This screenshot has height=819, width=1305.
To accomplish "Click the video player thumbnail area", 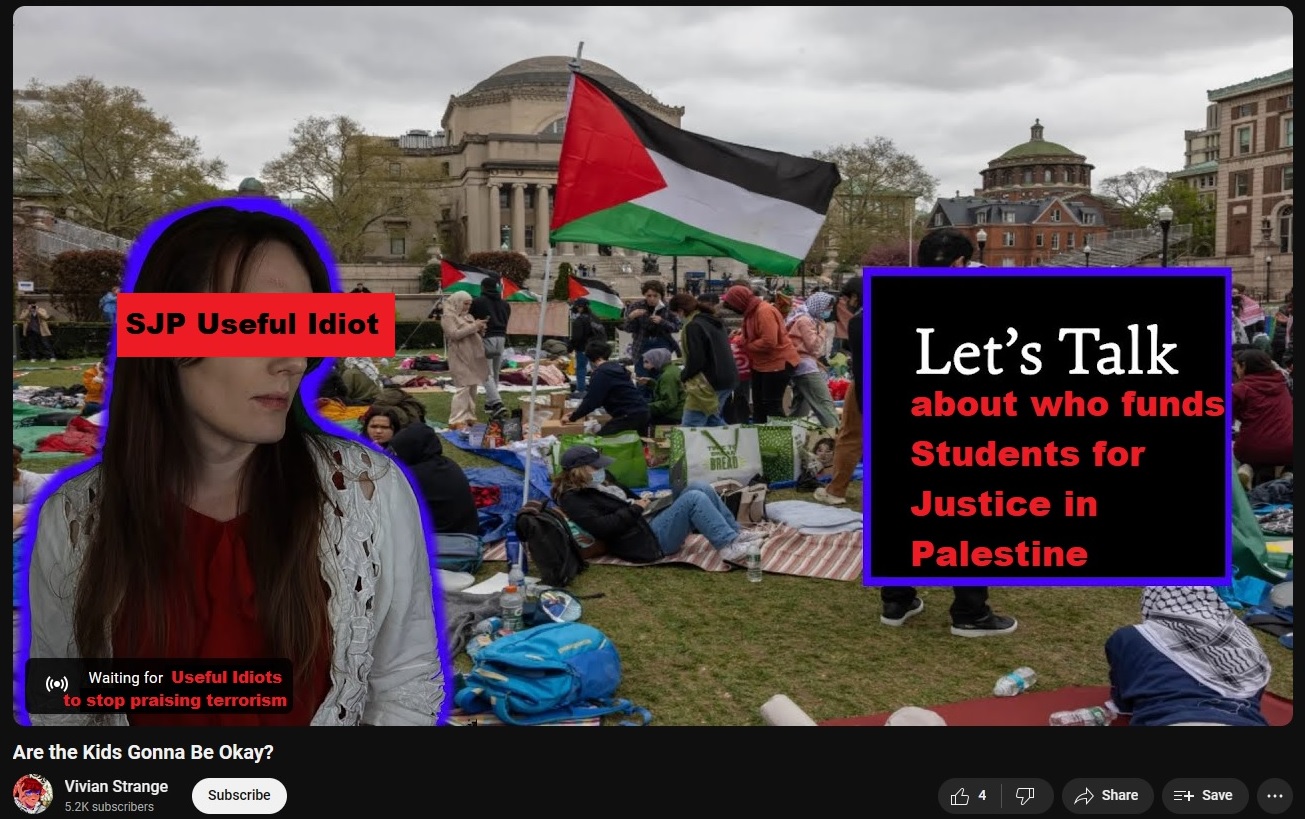I will pos(652,366).
